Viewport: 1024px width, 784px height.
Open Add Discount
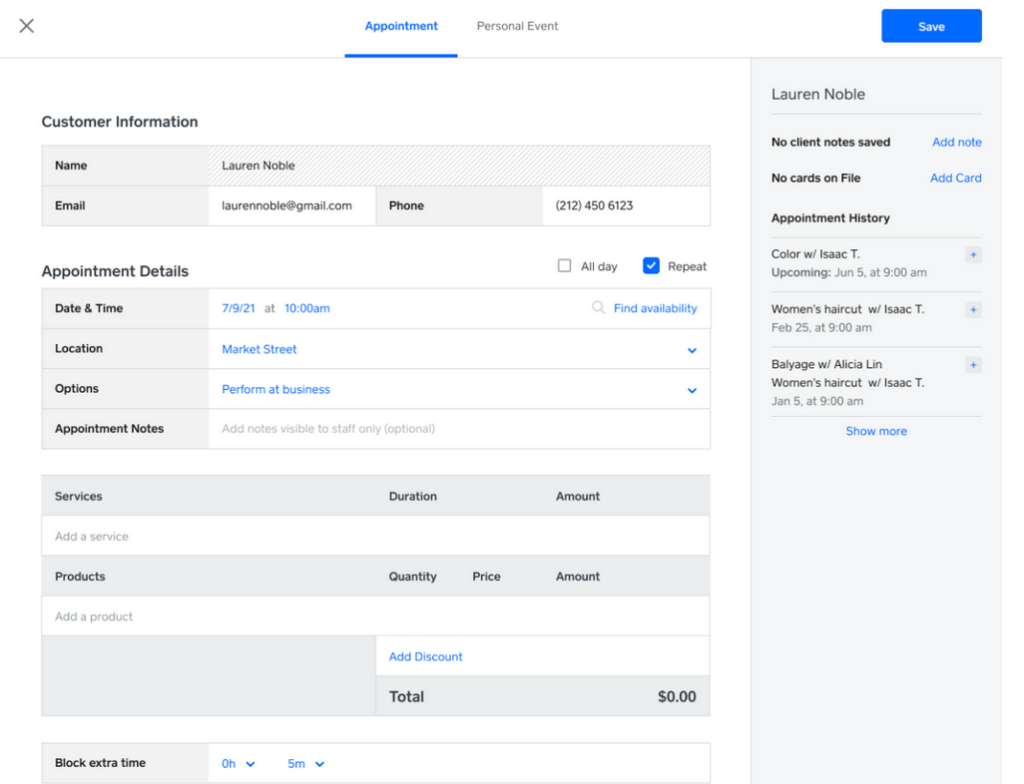click(425, 656)
